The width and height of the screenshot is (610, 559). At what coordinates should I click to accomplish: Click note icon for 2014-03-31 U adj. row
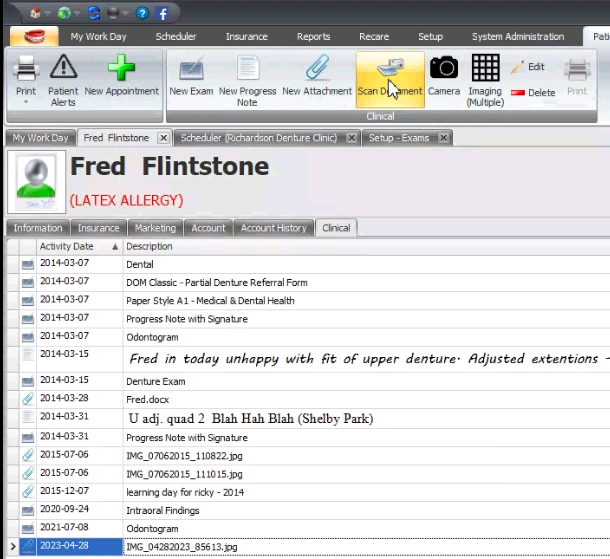pyautogui.click(x=28, y=417)
